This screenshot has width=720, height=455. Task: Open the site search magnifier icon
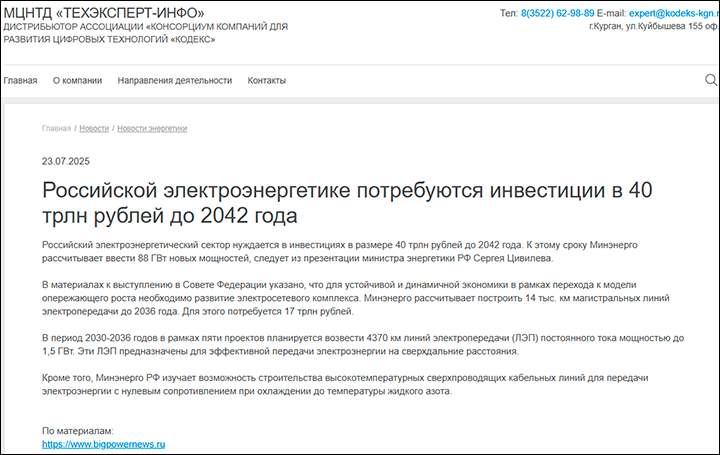click(x=710, y=79)
